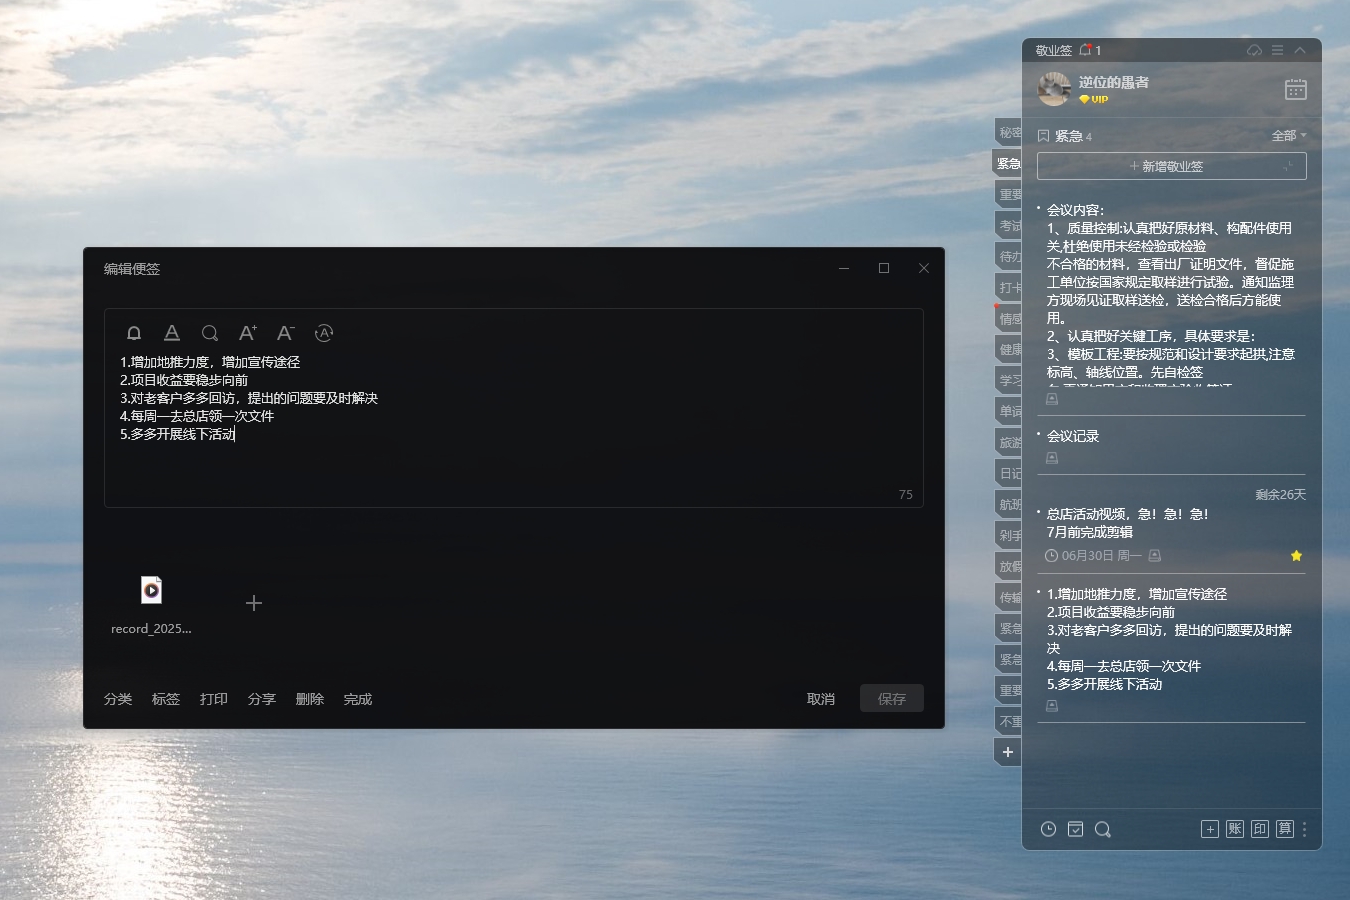Expand the 全部 filter dropdown
This screenshot has height=900, width=1350.
[x=1288, y=136]
